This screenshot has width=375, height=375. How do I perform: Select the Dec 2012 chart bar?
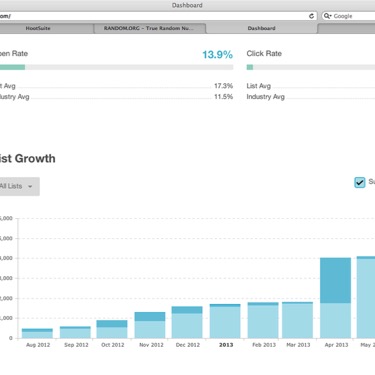(x=187, y=322)
